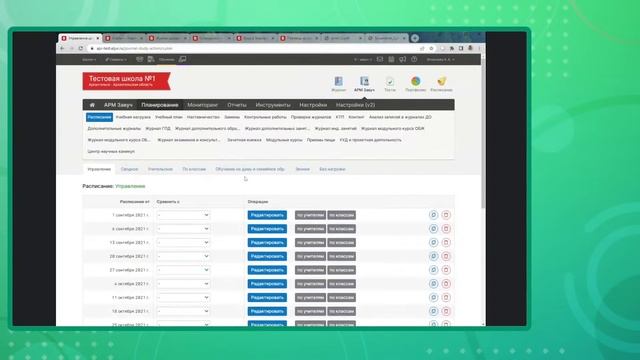Open the Учебный план submenu link

coord(169,117)
